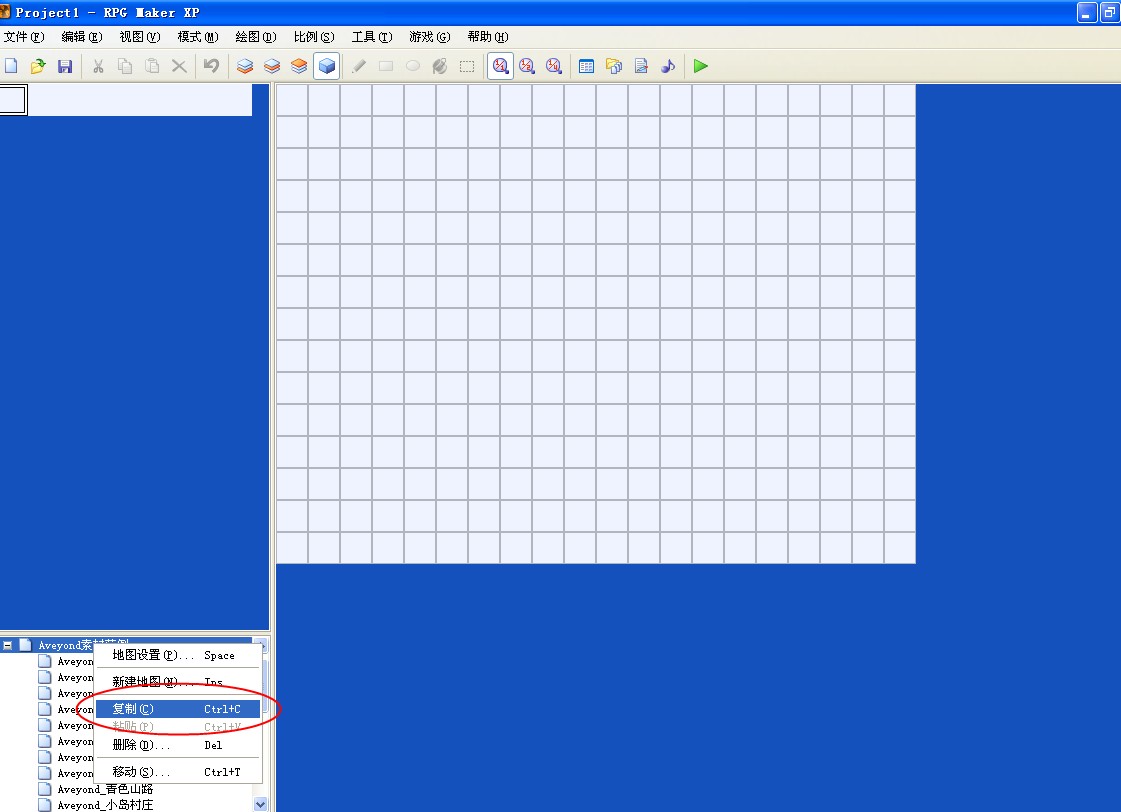This screenshot has height=812, width=1121.
Task: Select the dashed-rectangle Select tool
Action: [x=467, y=66]
